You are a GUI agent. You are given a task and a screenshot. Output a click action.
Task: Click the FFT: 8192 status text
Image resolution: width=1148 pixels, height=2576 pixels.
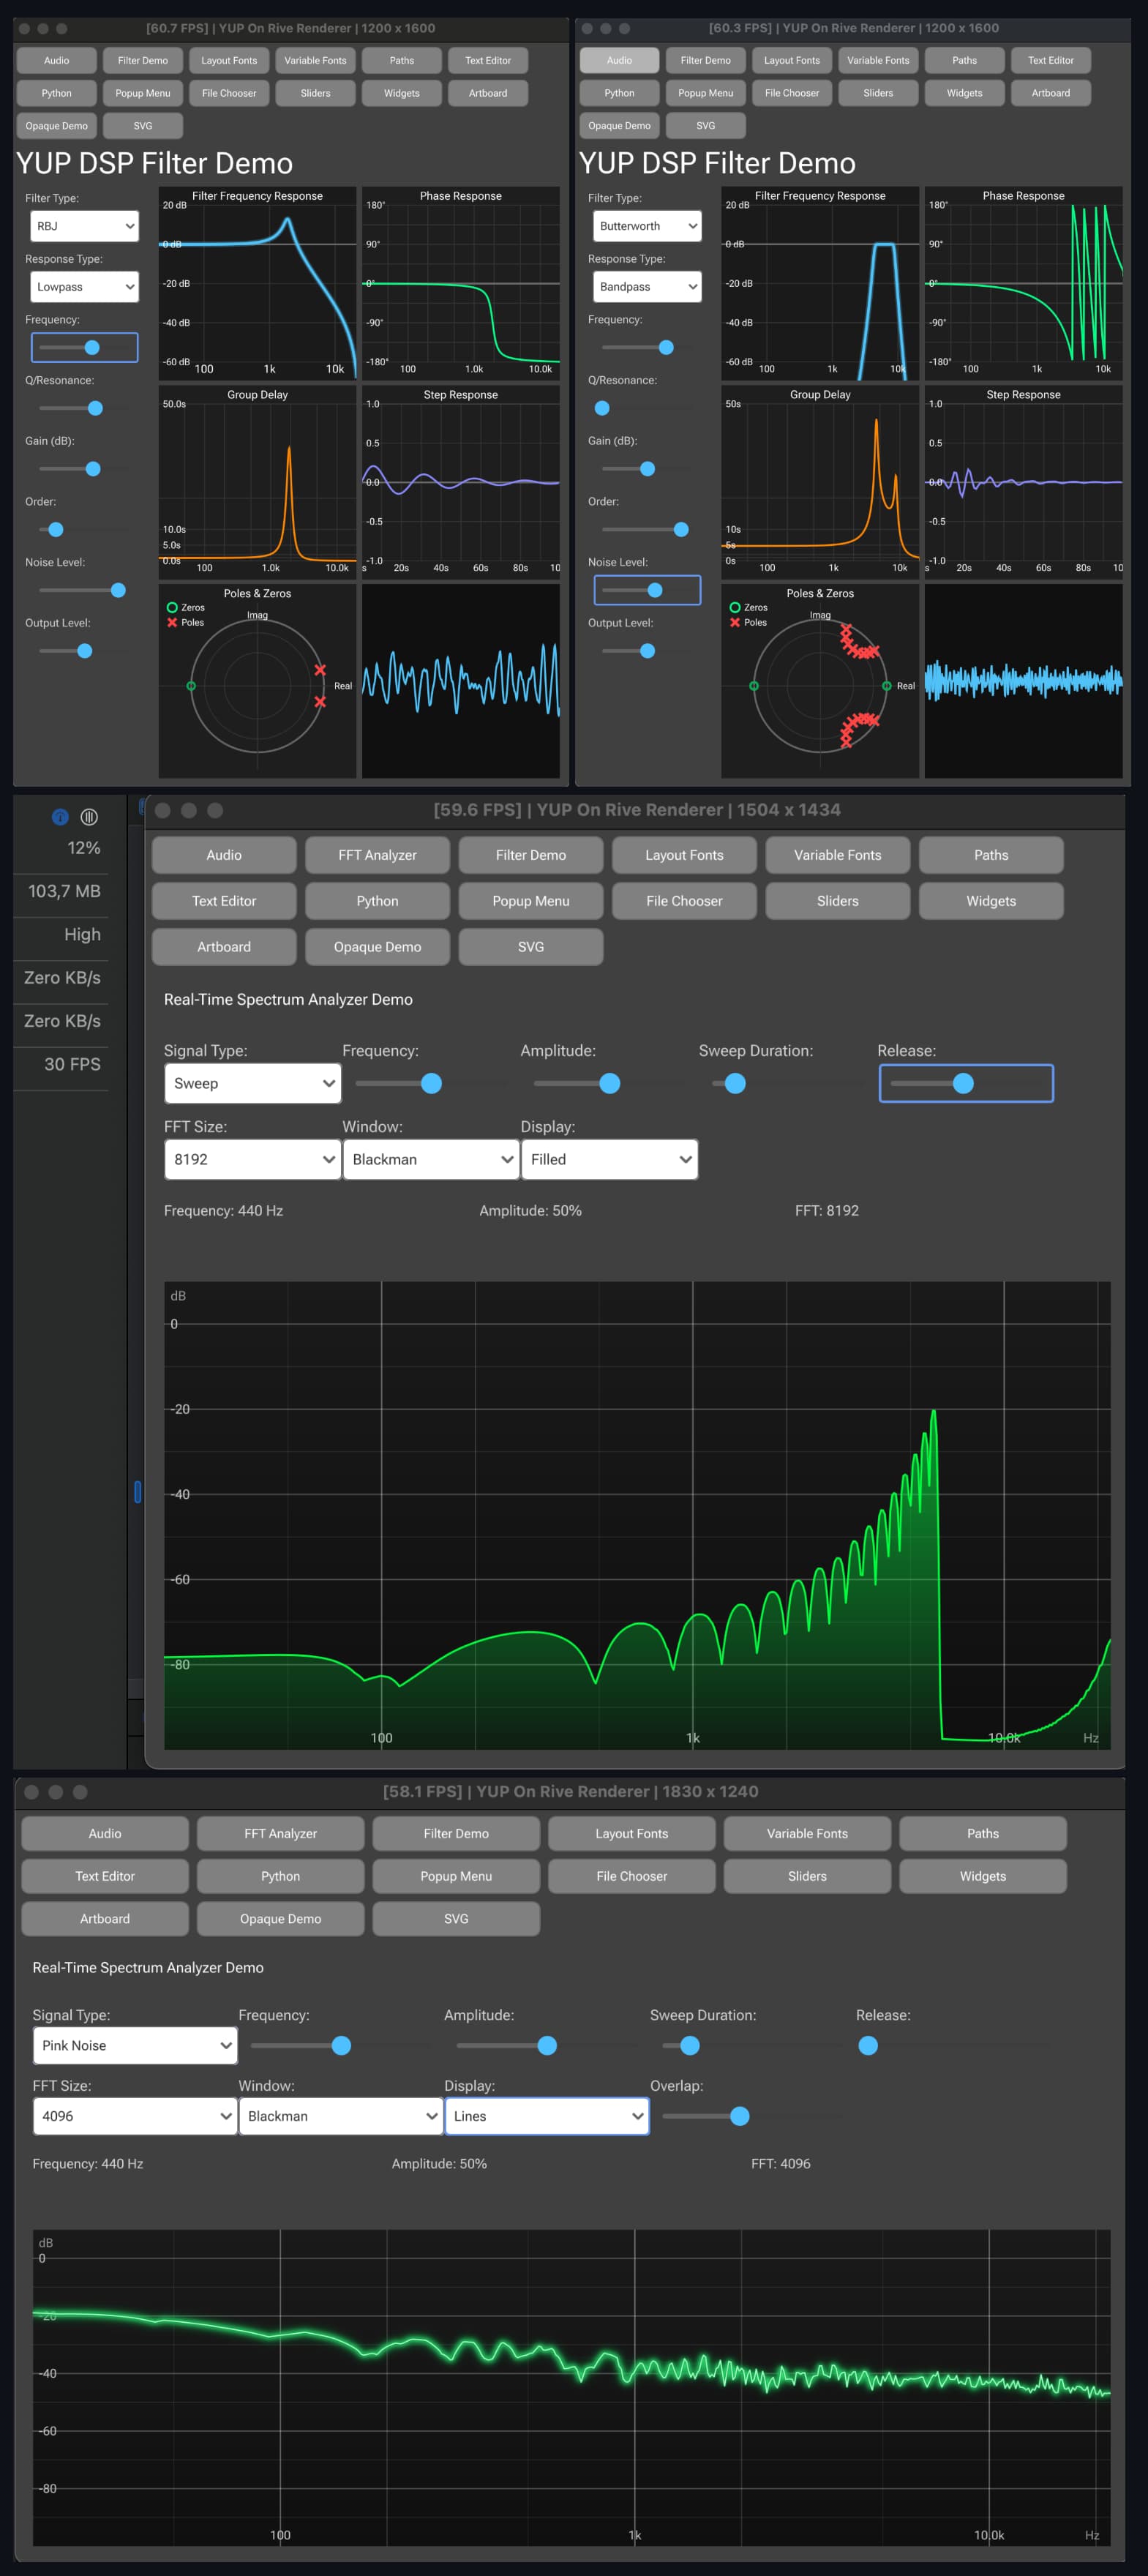pyautogui.click(x=827, y=1210)
